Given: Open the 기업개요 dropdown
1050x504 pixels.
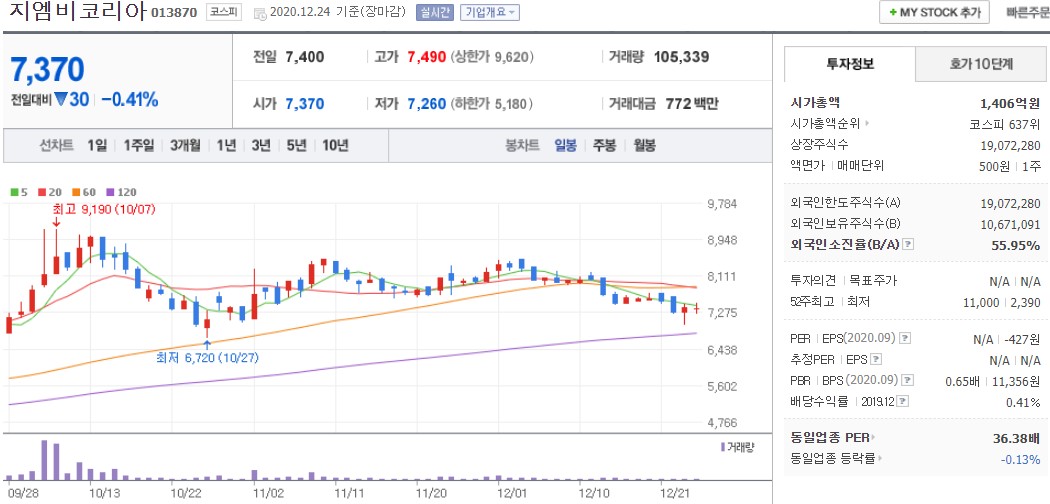Looking at the screenshot, I should pos(489,12).
